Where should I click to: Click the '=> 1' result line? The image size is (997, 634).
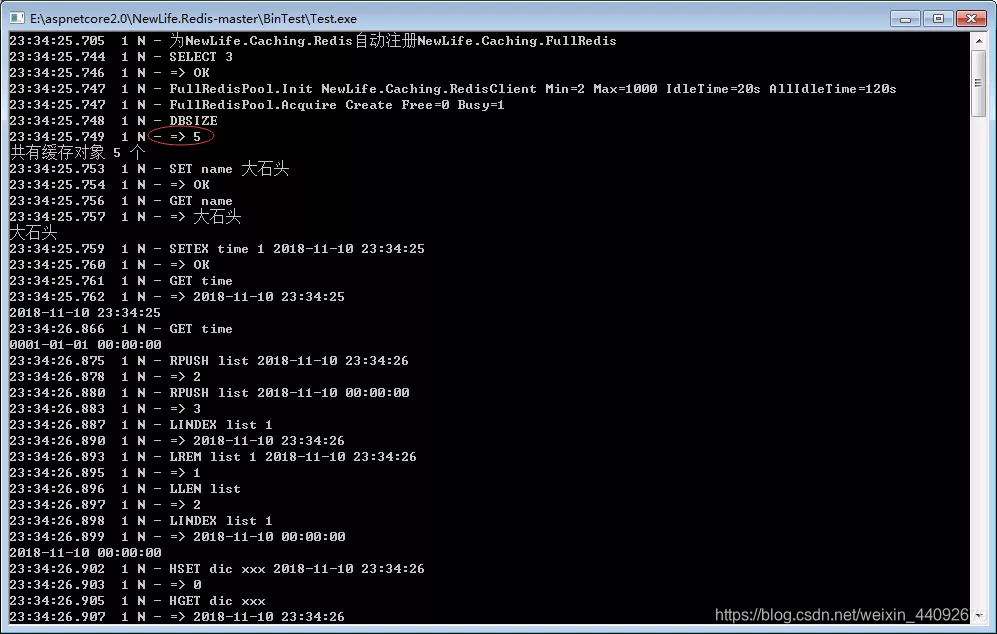coord(105,472)
